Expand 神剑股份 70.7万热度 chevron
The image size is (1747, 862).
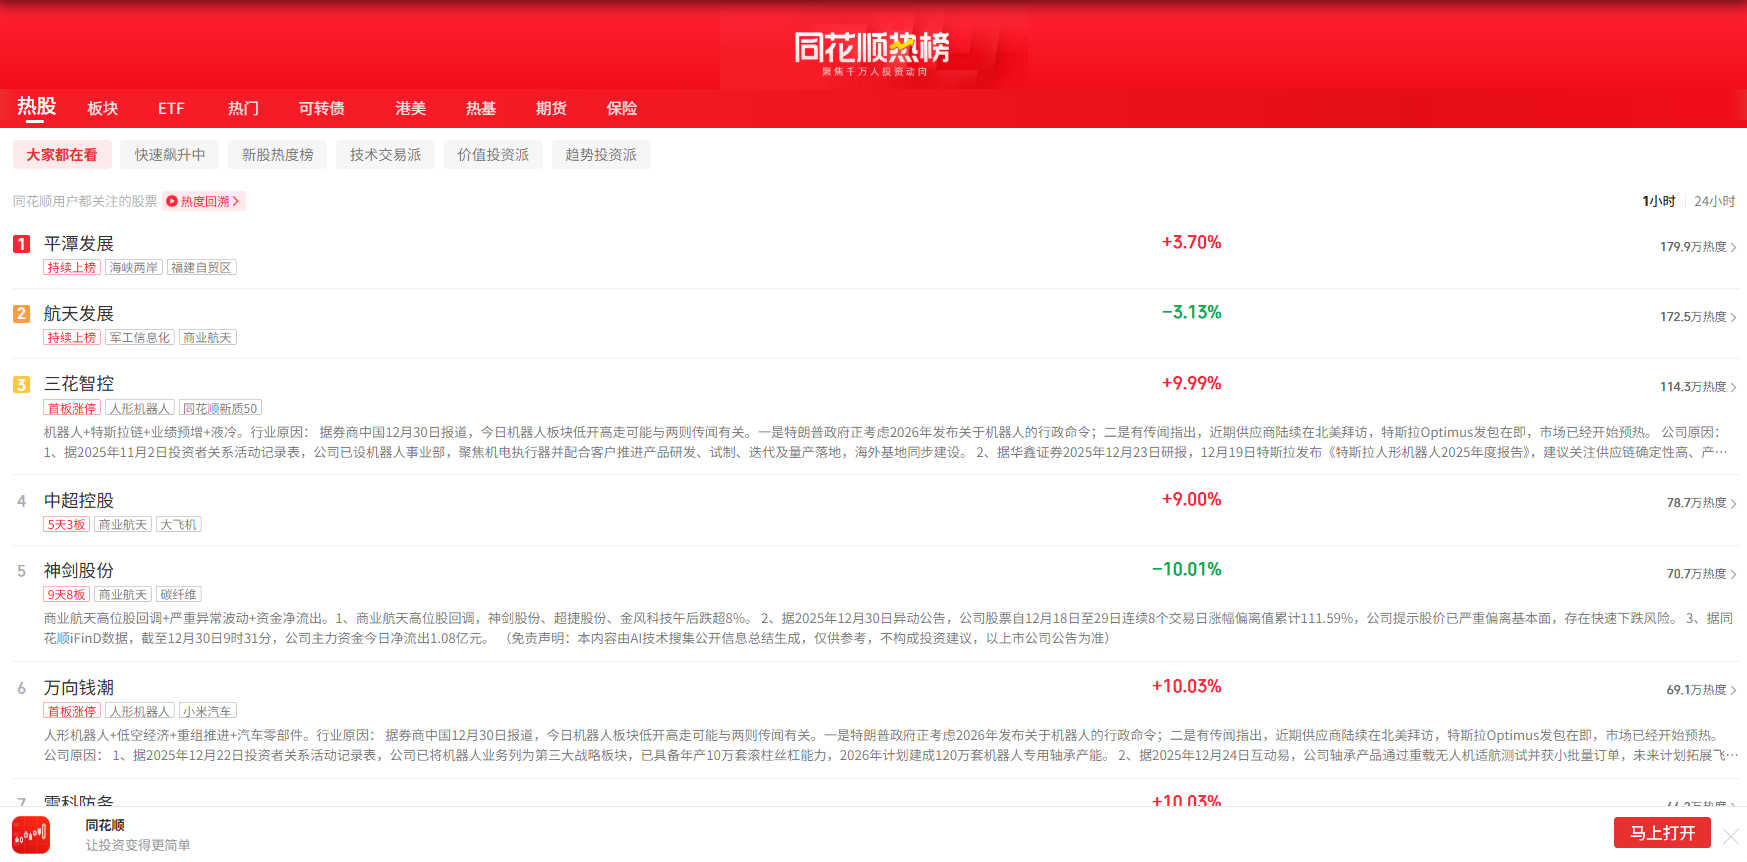pos(1733,574)
